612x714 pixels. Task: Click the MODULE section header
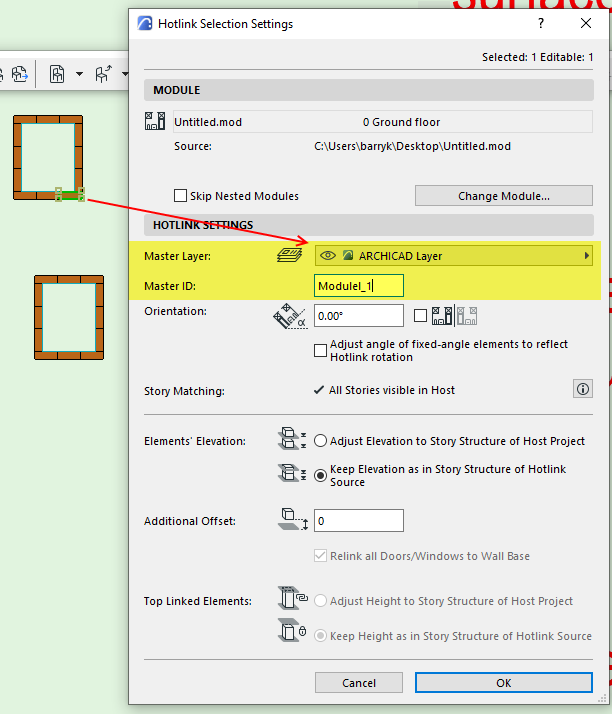(x=369, y=90)
